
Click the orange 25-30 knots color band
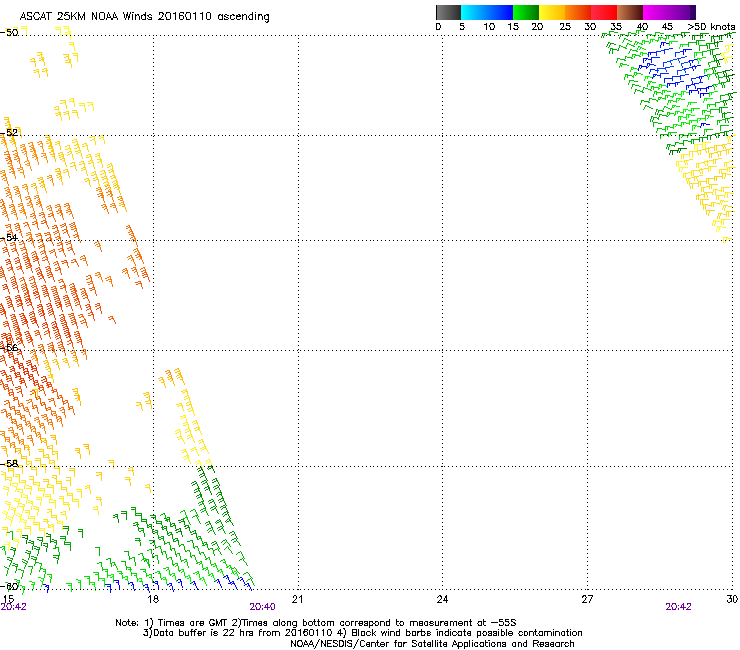(578, 12)
